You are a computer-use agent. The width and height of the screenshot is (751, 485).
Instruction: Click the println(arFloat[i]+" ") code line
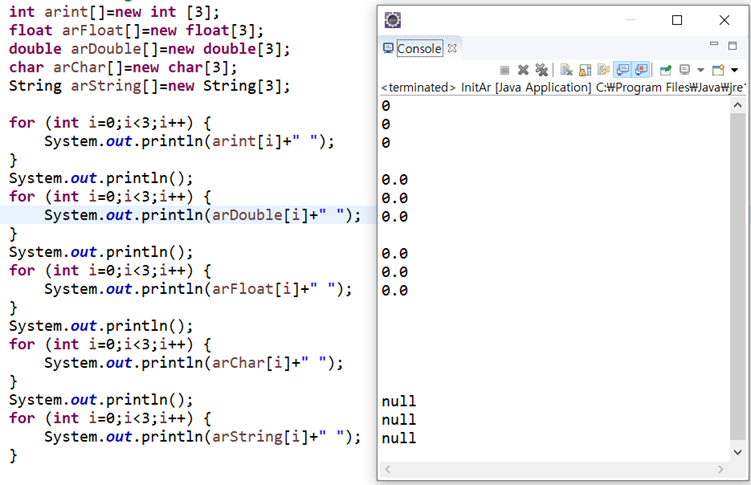pyautogui.click(x=198, y=289)
